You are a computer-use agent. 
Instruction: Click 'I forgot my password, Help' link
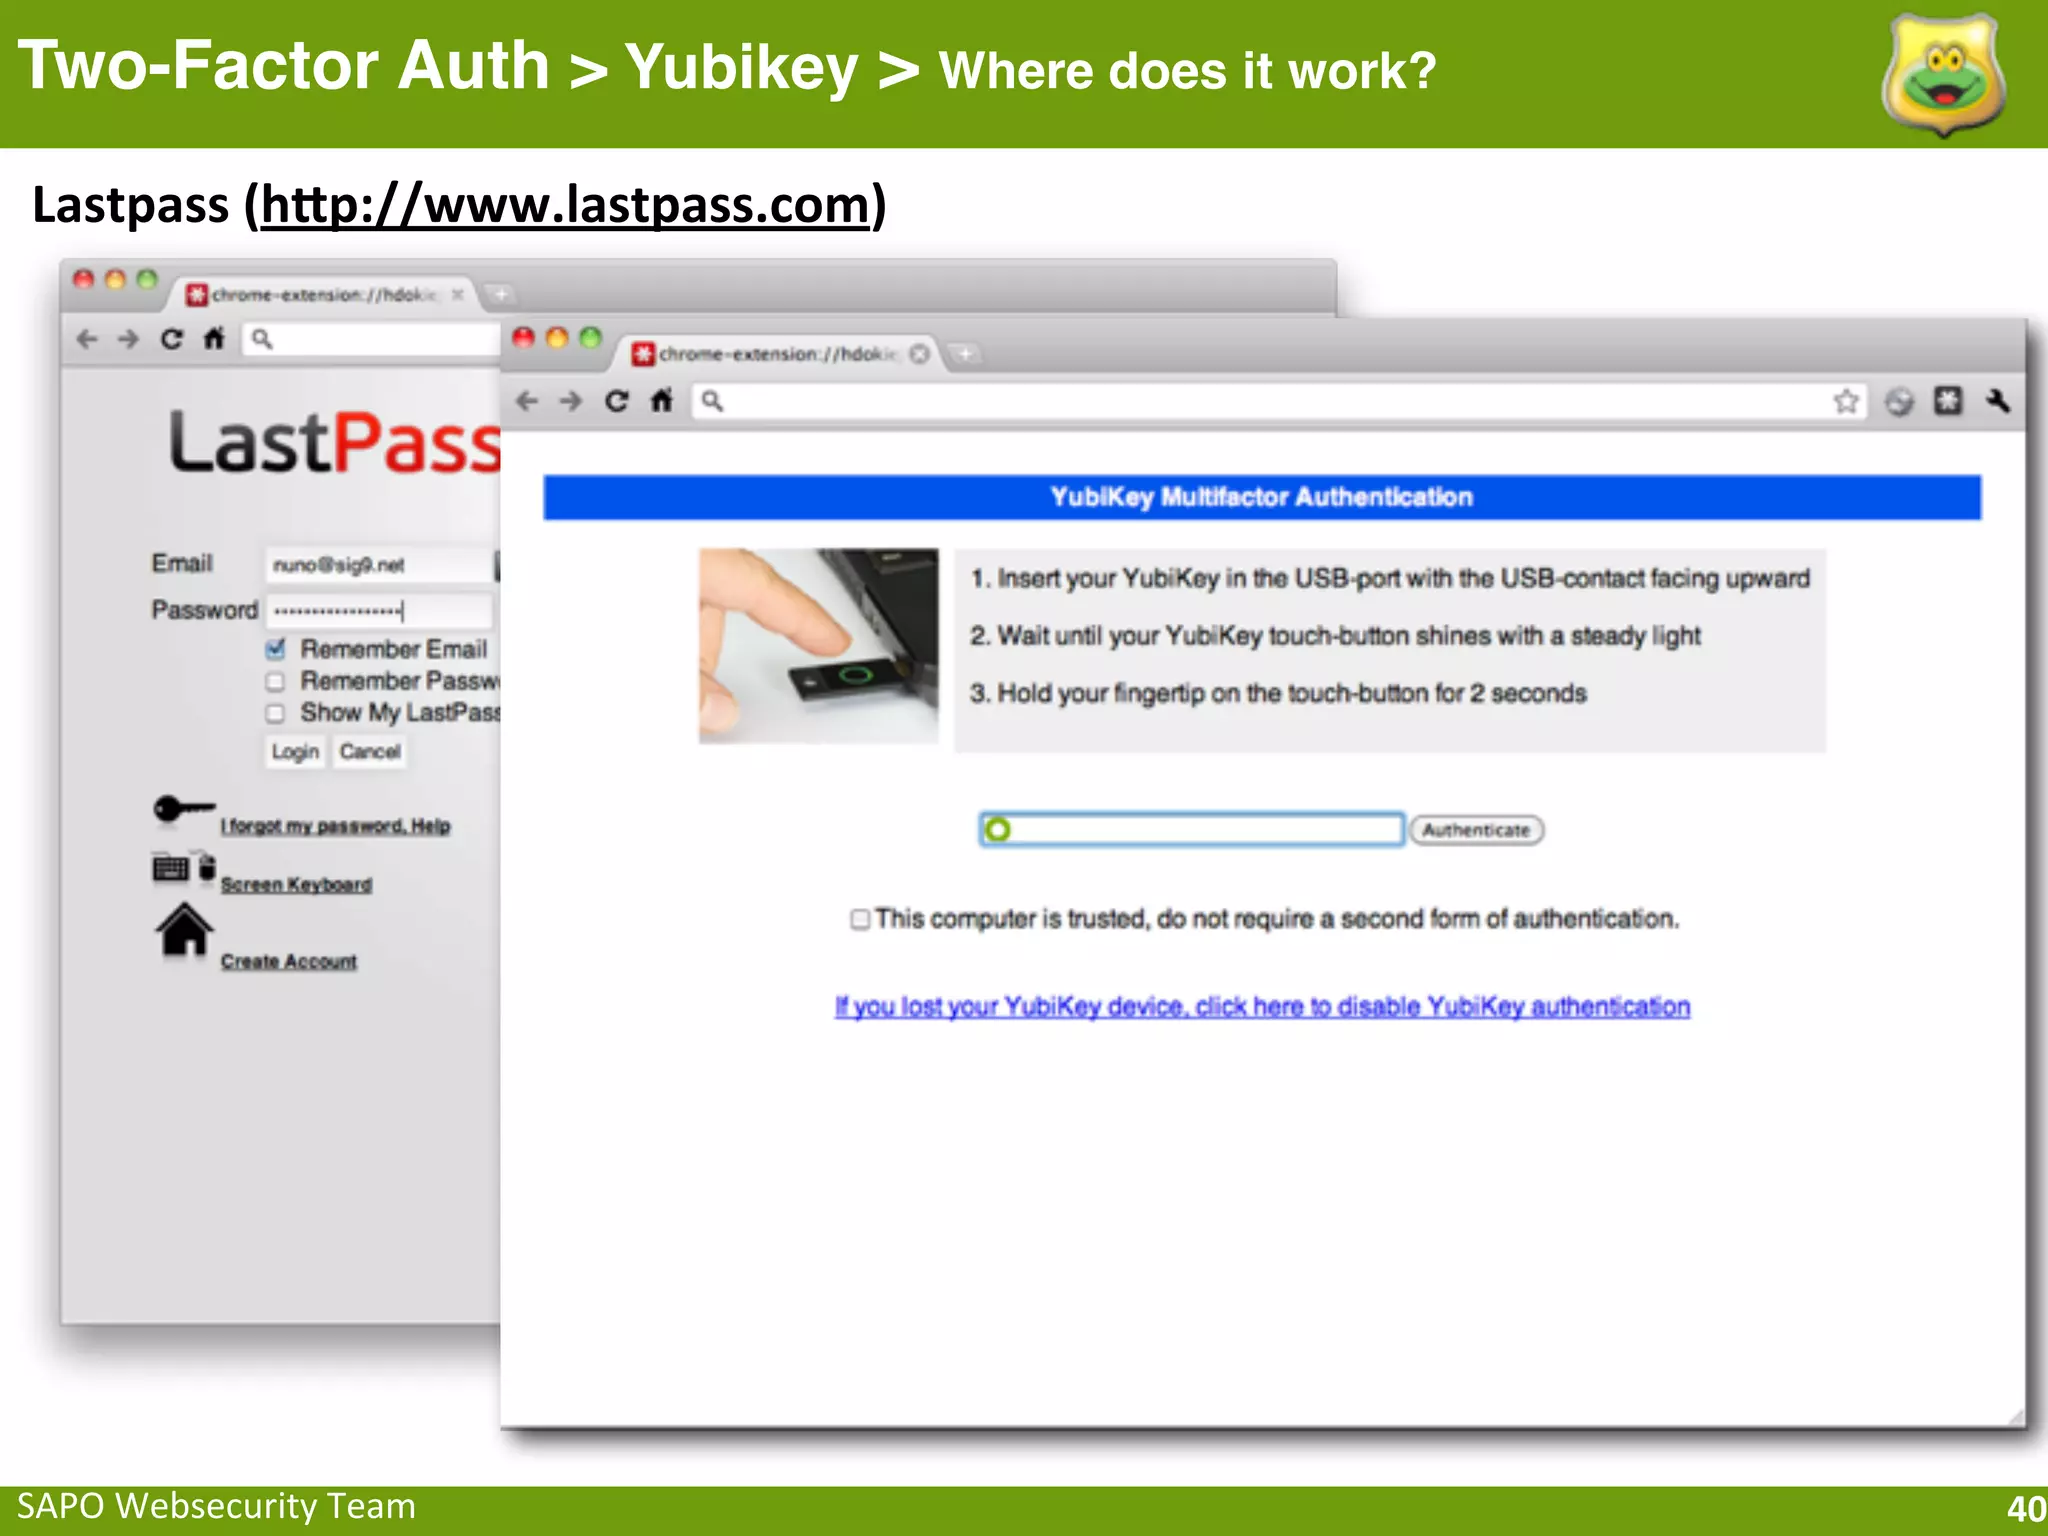[335, 826]
